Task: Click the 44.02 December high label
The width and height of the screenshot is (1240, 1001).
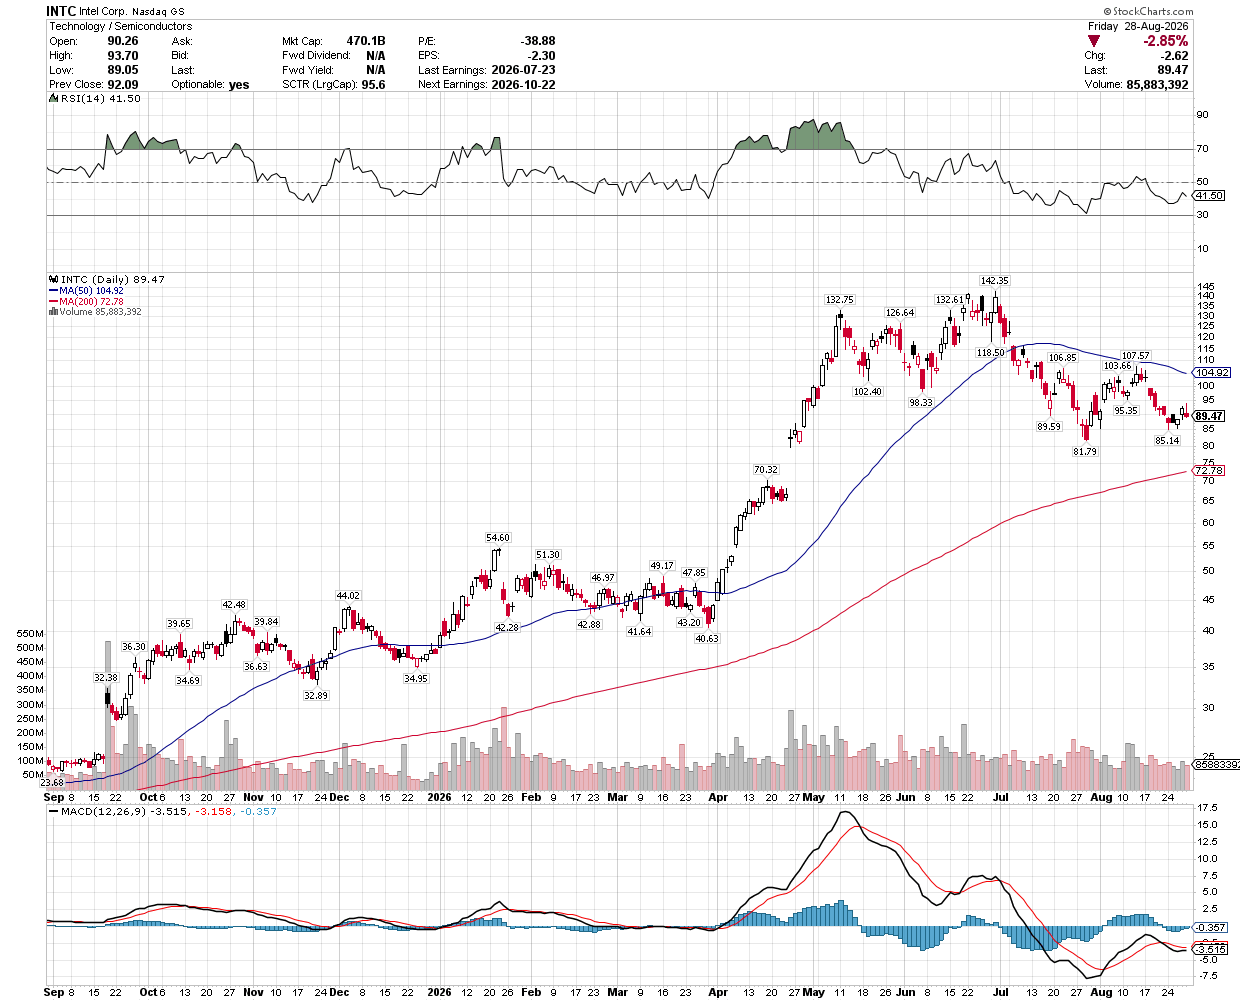Action: (347, 596)
